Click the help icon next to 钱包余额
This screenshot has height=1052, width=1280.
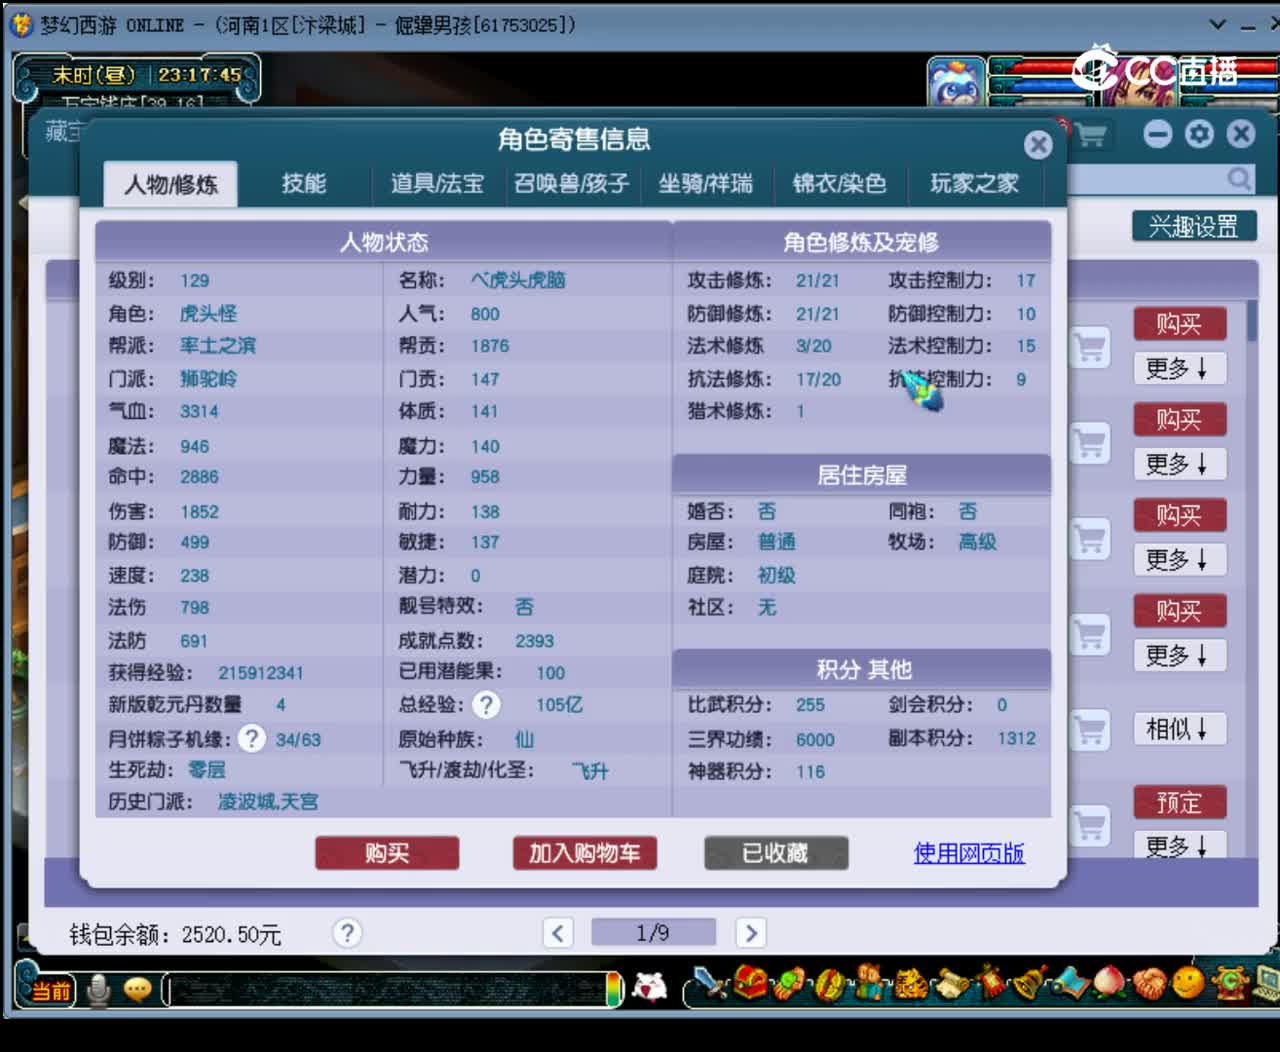(347, 933)
